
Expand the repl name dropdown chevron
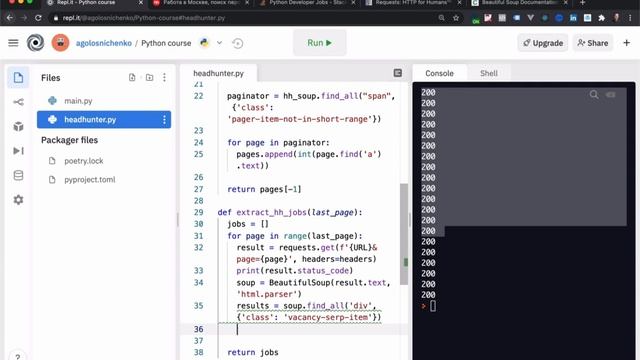[x=219, y=43]
